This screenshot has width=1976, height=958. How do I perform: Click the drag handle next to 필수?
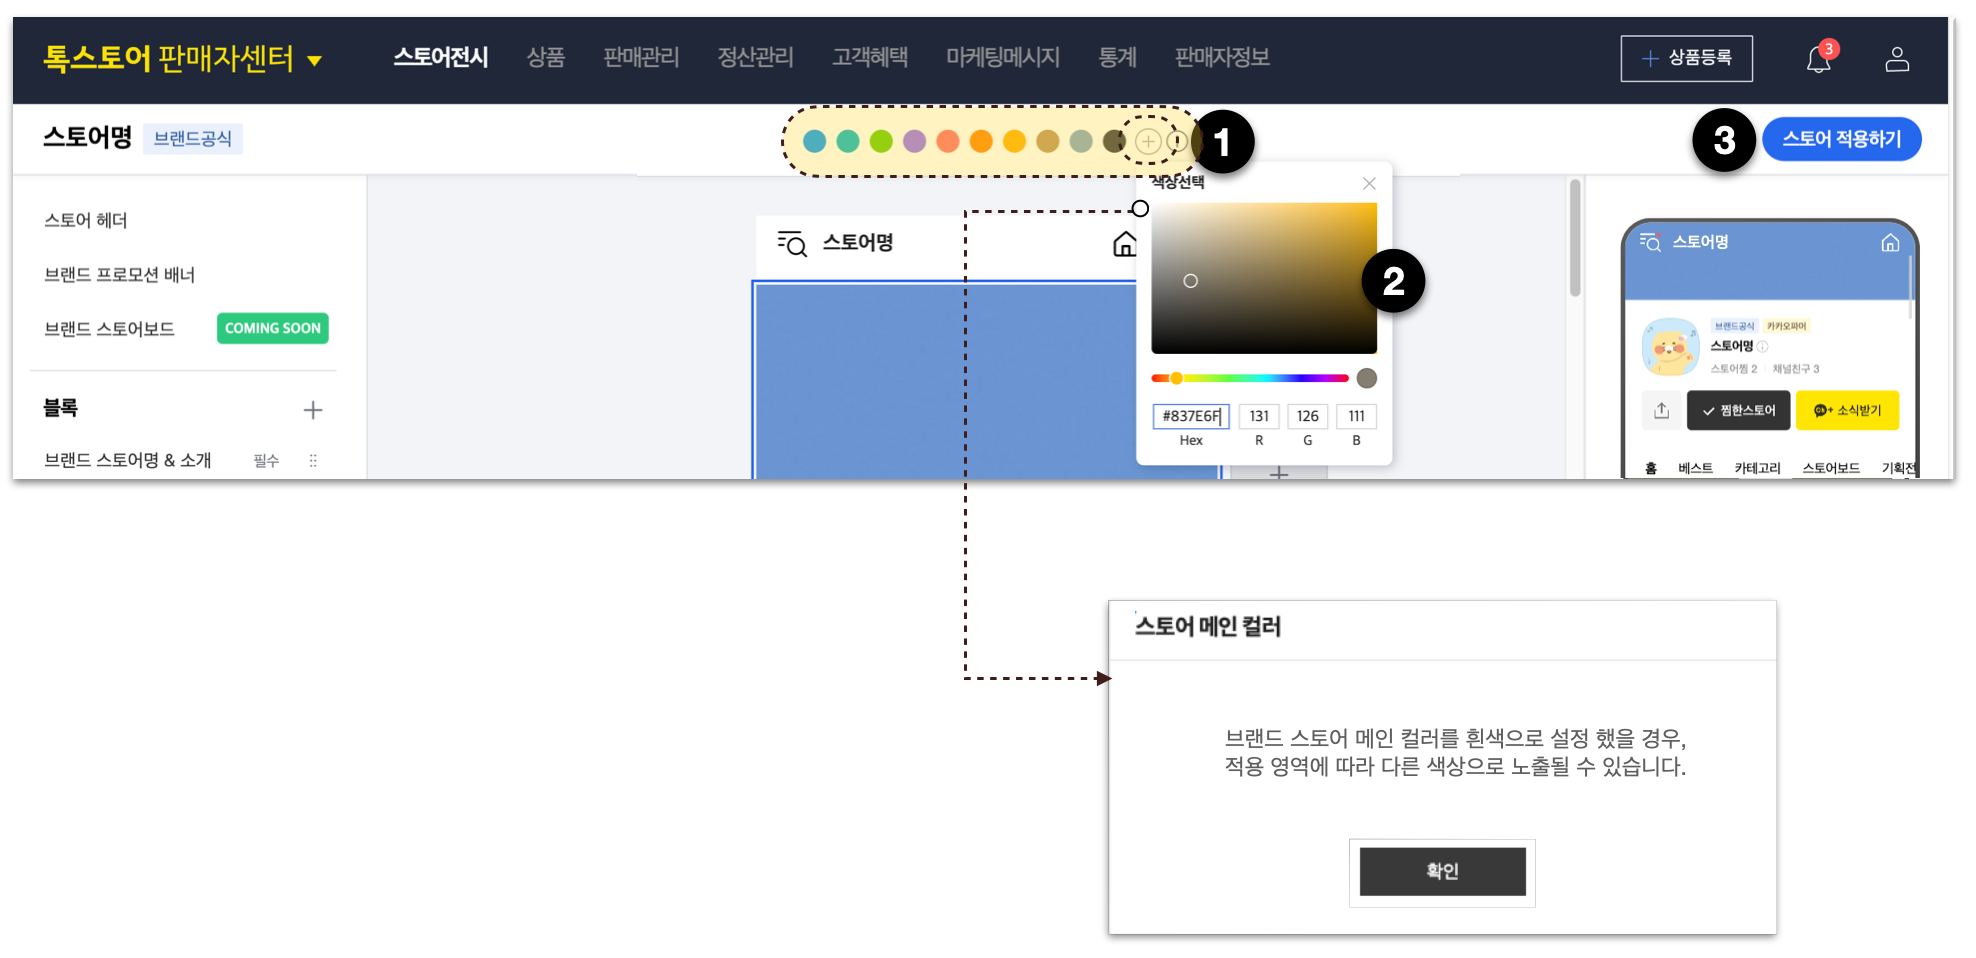(x=313, y=461)
